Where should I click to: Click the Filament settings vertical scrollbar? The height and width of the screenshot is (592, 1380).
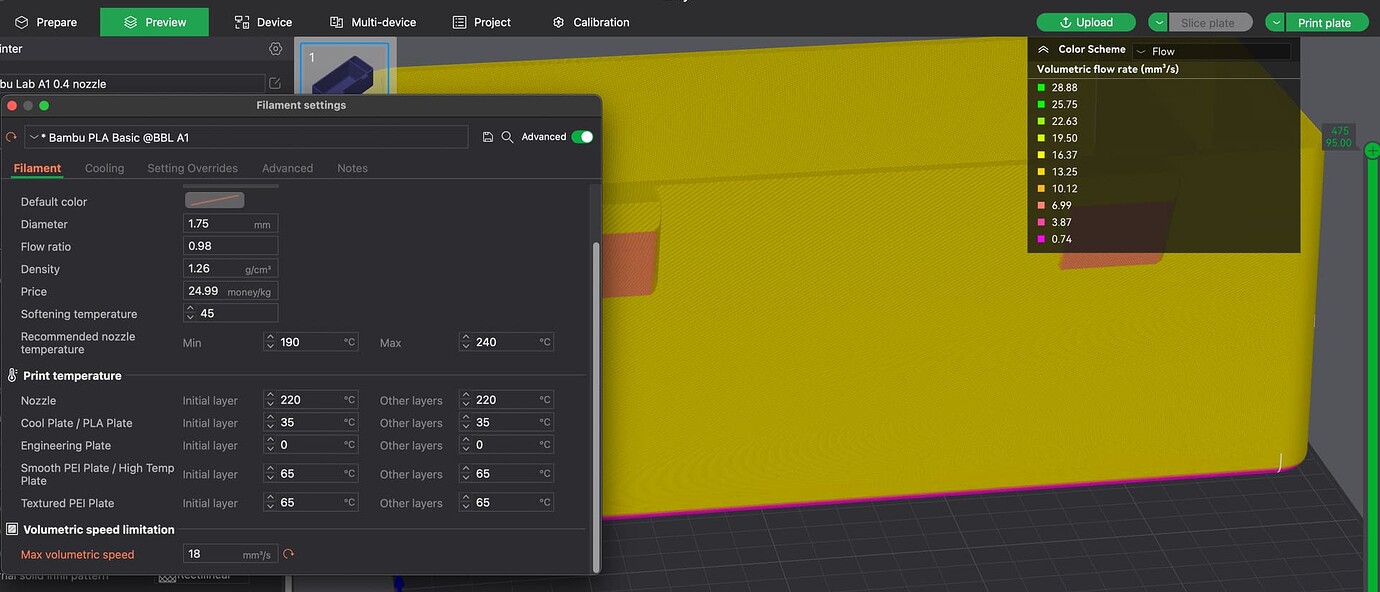[x=596, y=405]
